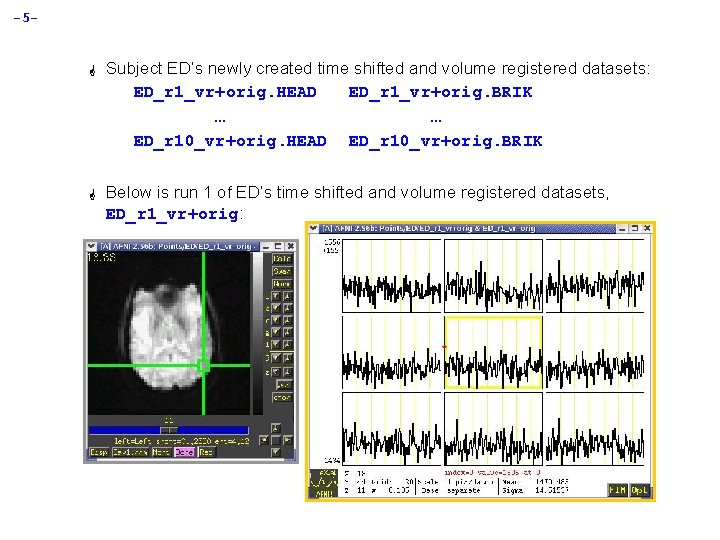Select the middle-left time series sub-graph

pos(392,353)
